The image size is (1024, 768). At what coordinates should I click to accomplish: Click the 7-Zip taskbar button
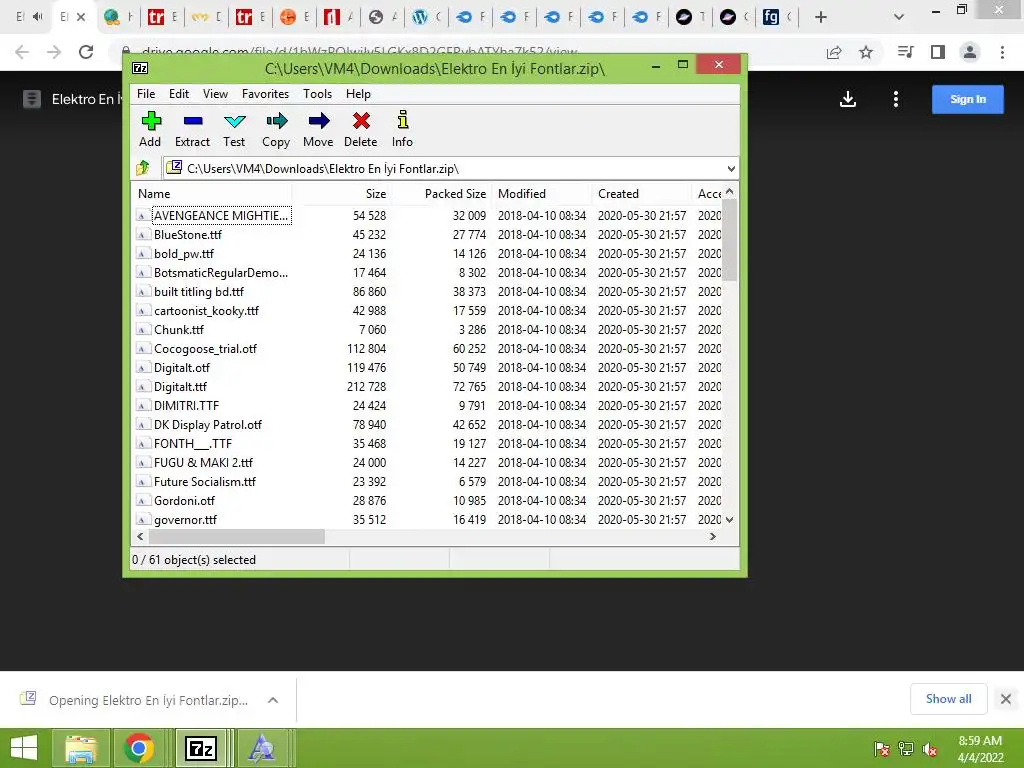pyautogui.click(x=201, y=748)
